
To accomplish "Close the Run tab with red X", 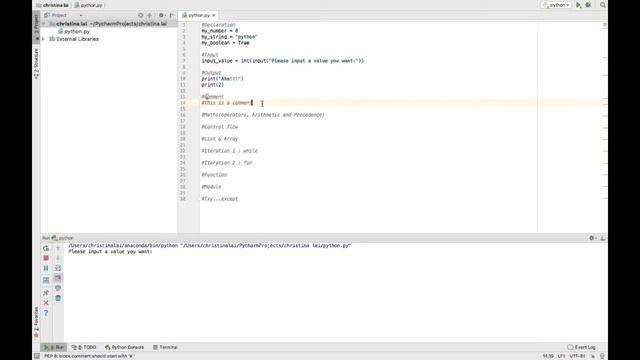I will pyautogui.click(x=46, y=303).
